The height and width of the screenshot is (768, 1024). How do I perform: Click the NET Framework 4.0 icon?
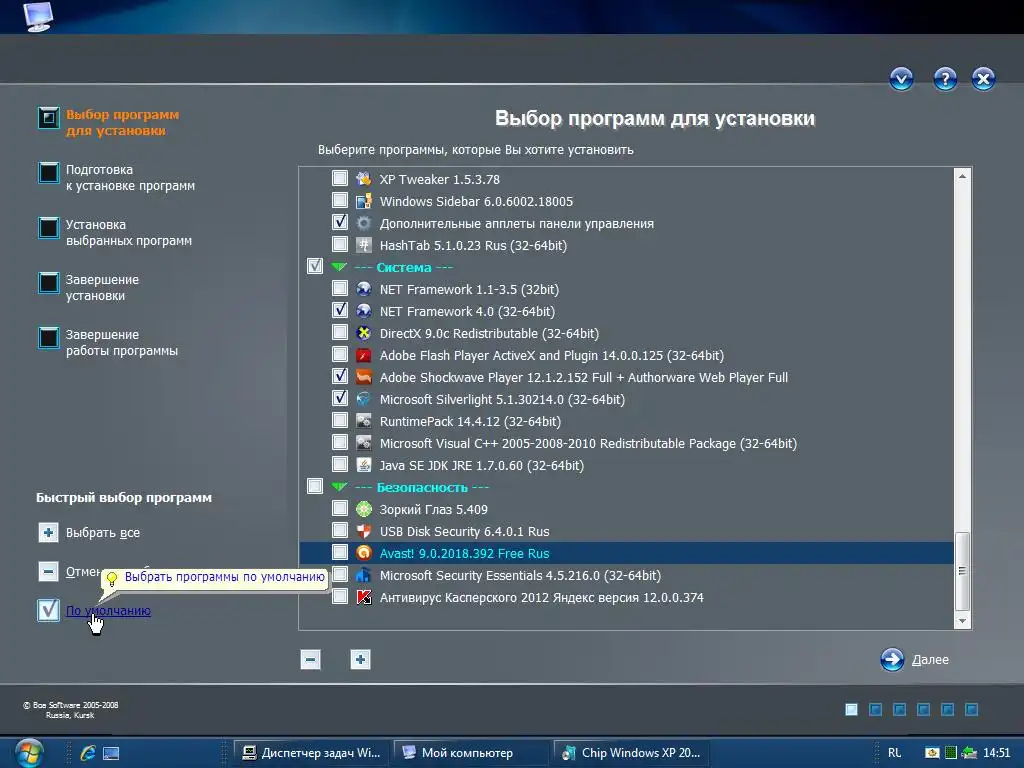364,311
